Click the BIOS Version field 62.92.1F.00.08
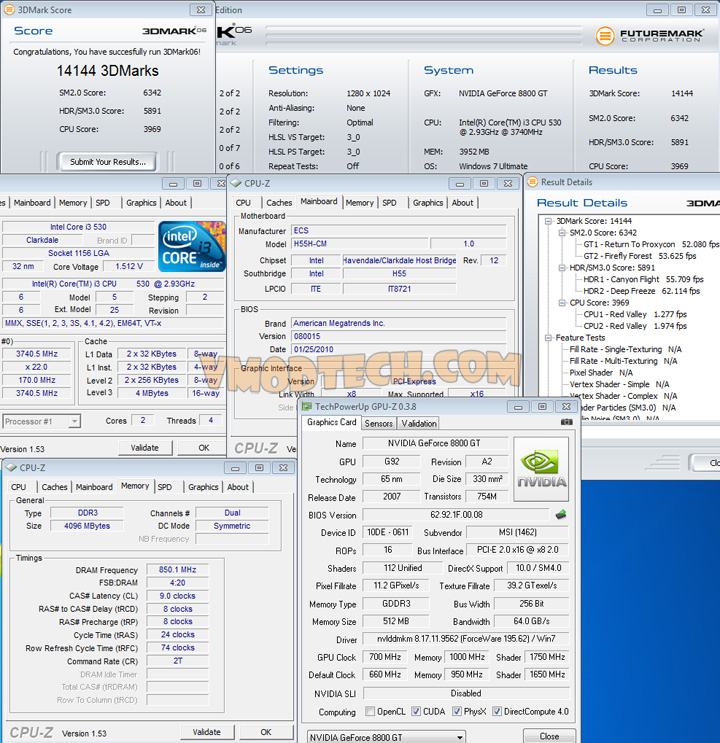Viewport: 720px width, 743px height. [x=456, y=515]
